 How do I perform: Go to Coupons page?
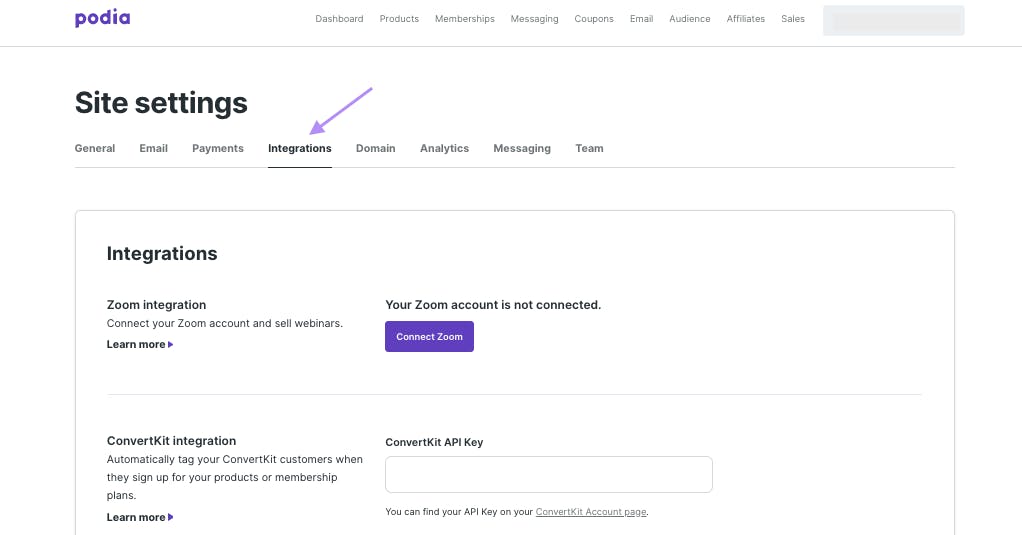coord(594,19)
